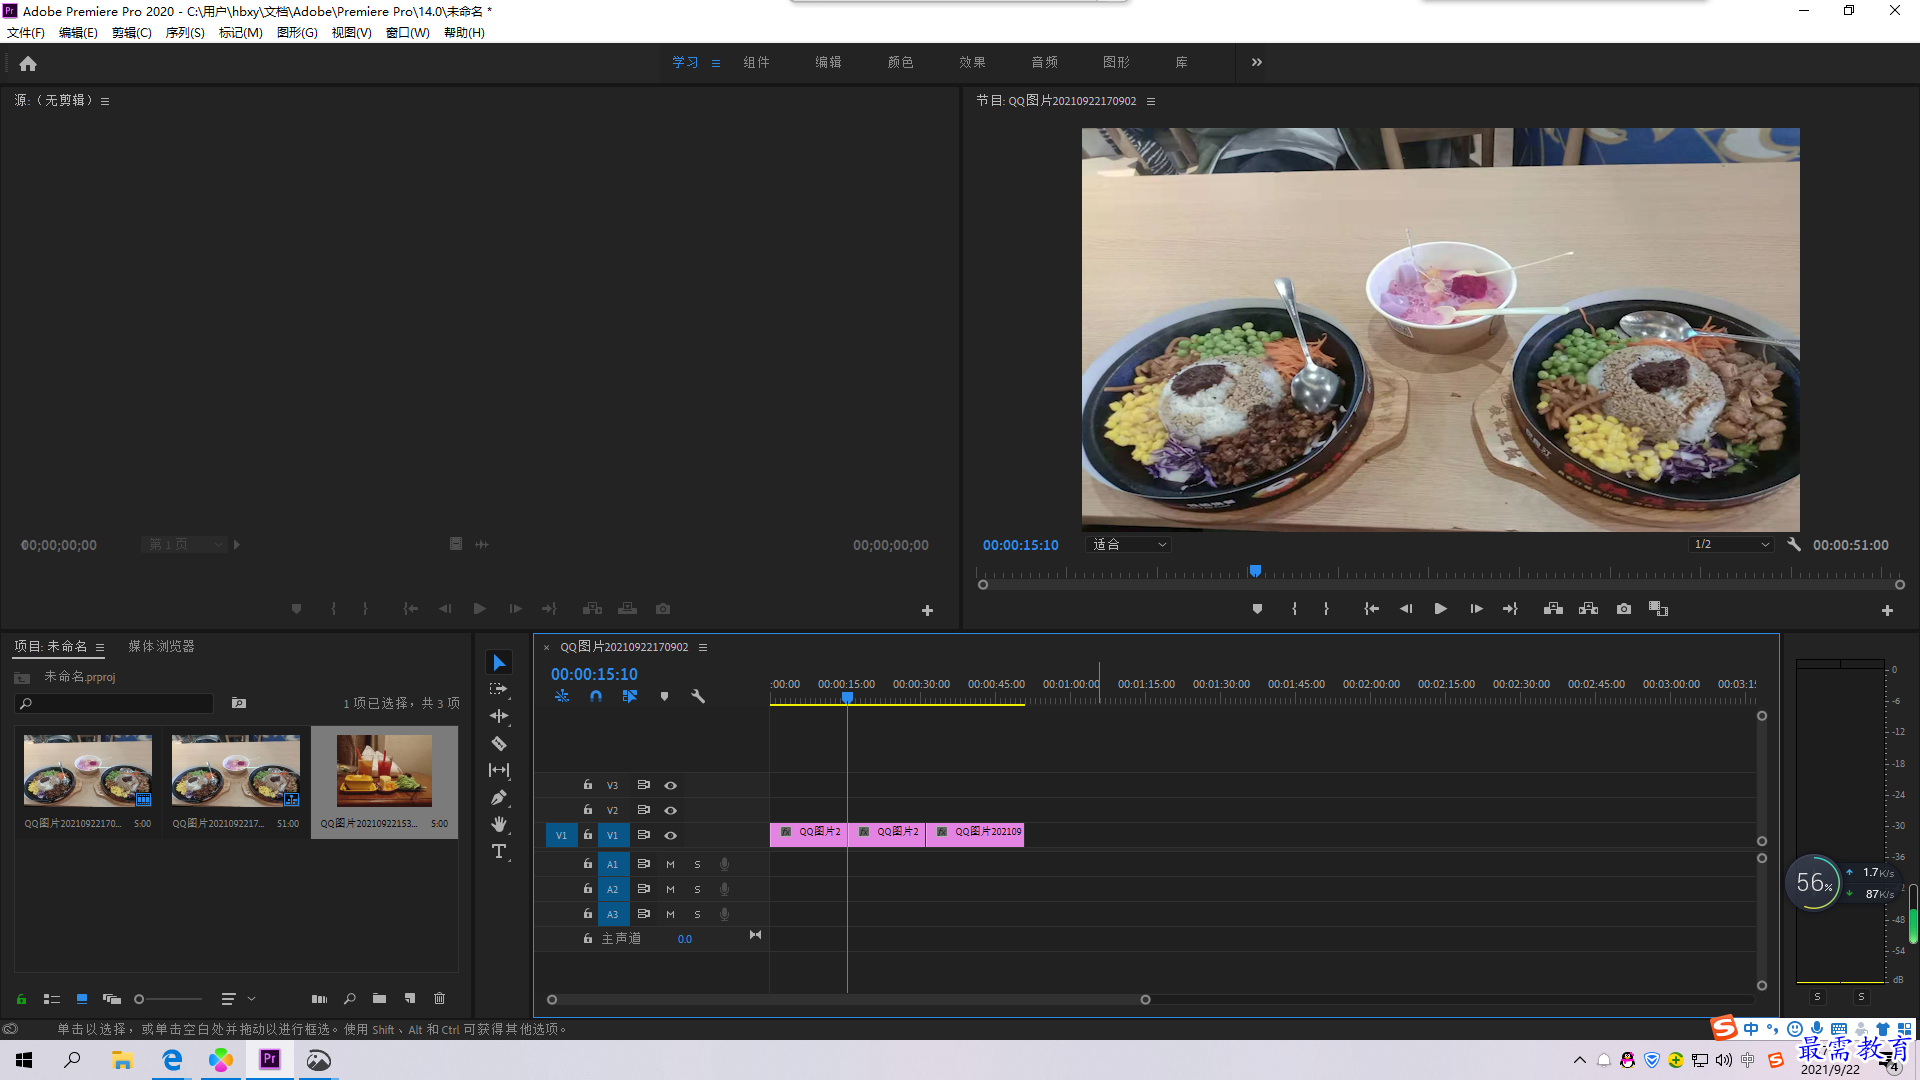Open the zoom level dropdown 适合
Image resolution: width=1920 pixels, height=1080 pixels.
(x=1128, y=544)
